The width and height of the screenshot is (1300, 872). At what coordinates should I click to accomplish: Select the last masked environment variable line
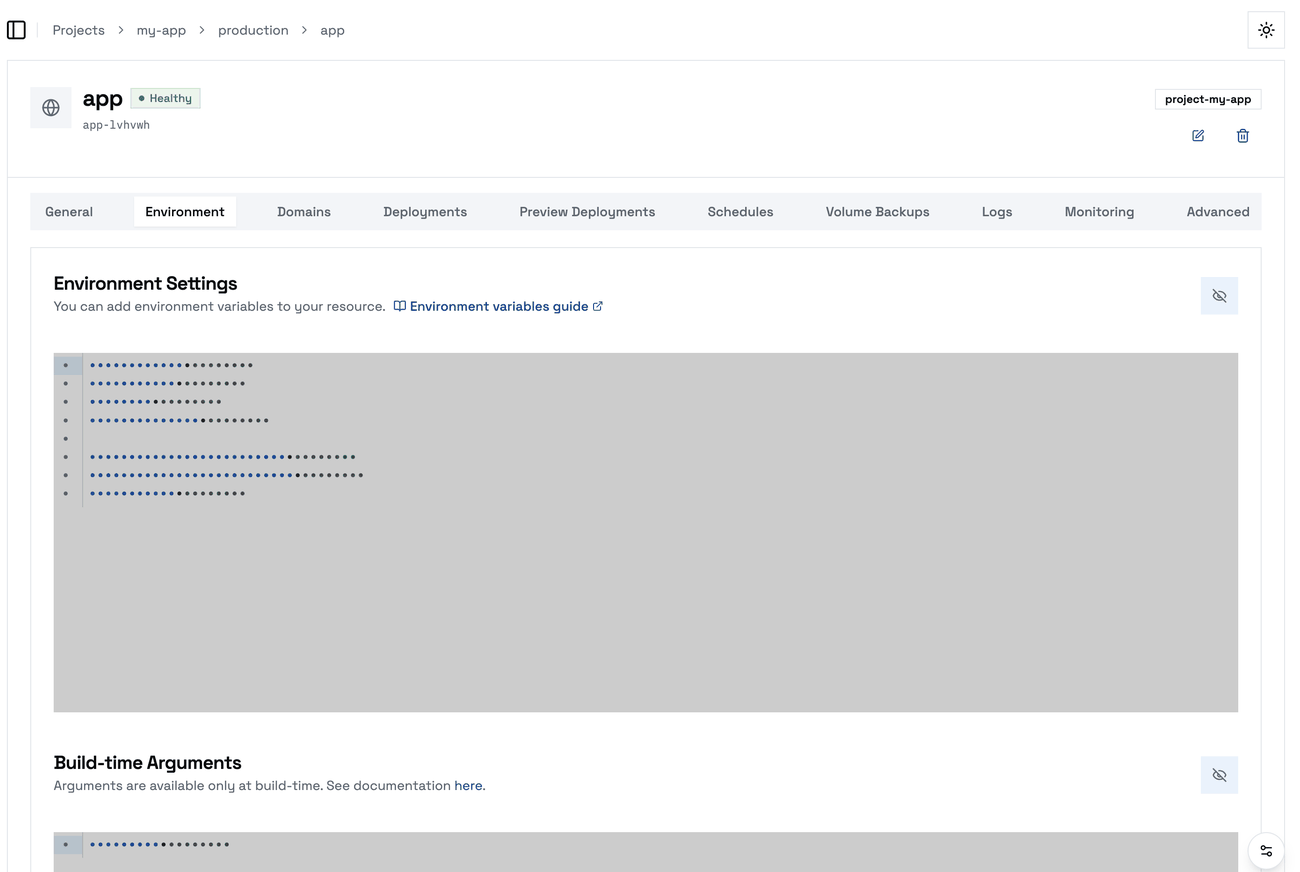pos(167,493)
